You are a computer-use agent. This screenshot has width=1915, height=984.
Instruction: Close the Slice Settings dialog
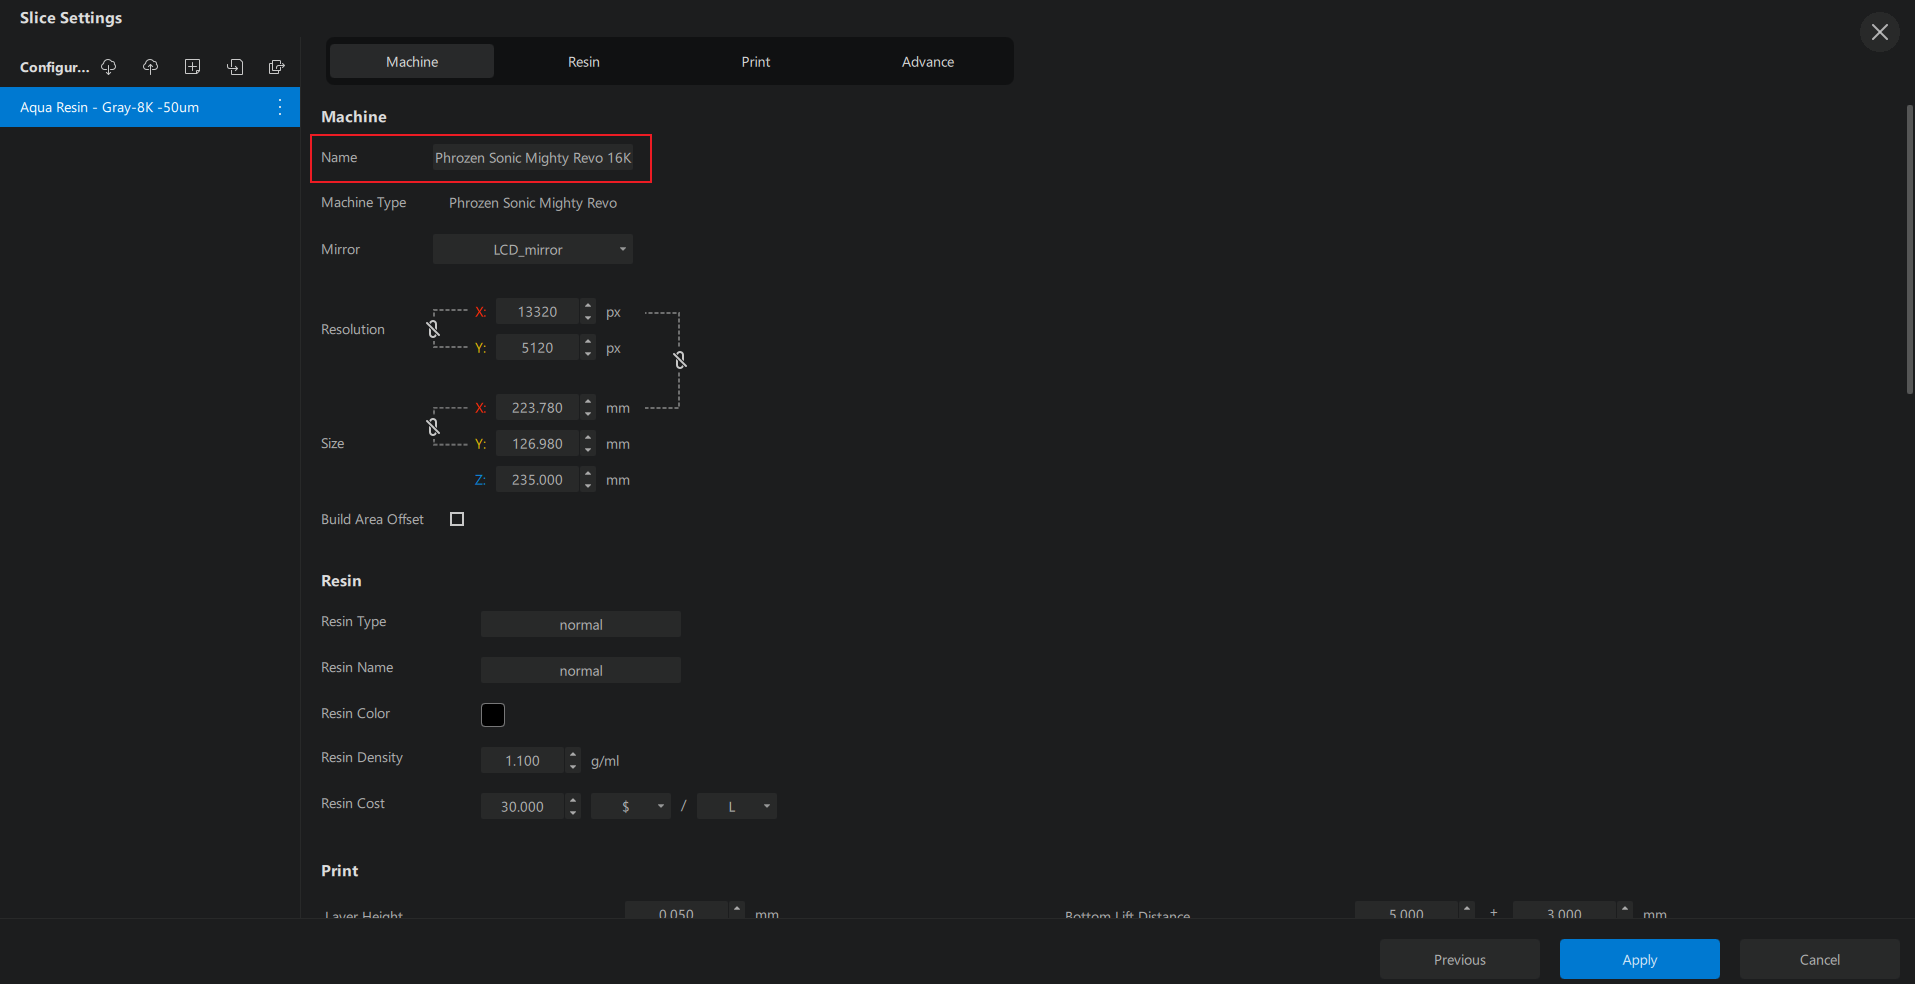tap(1880, 32)
